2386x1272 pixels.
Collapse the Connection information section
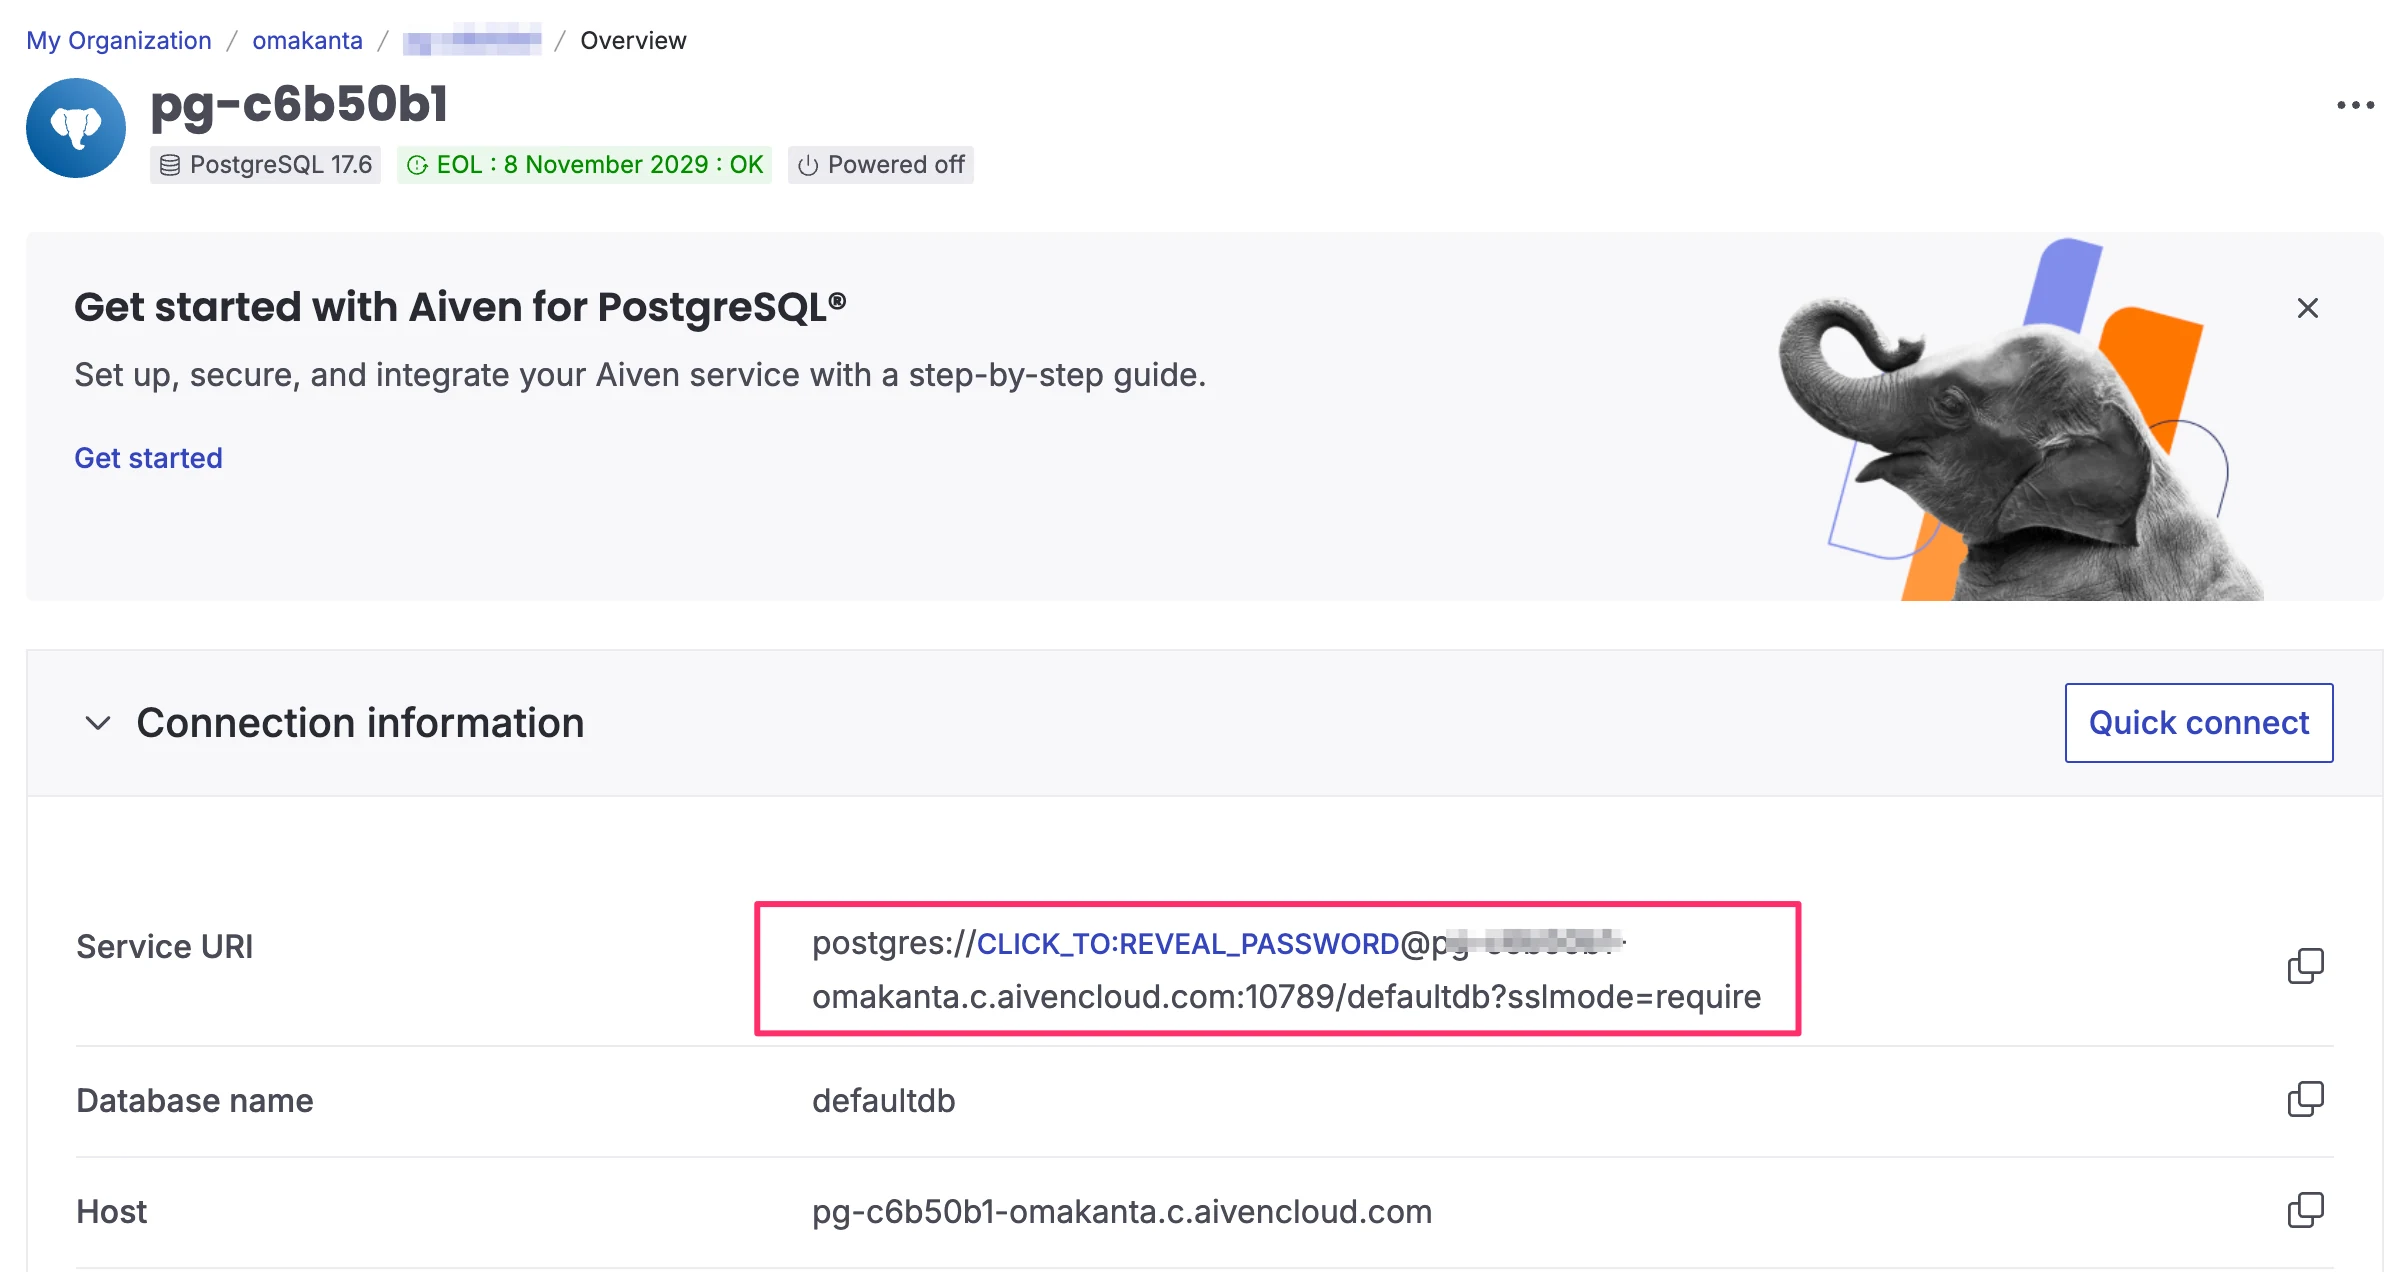(x=98, y=722)
